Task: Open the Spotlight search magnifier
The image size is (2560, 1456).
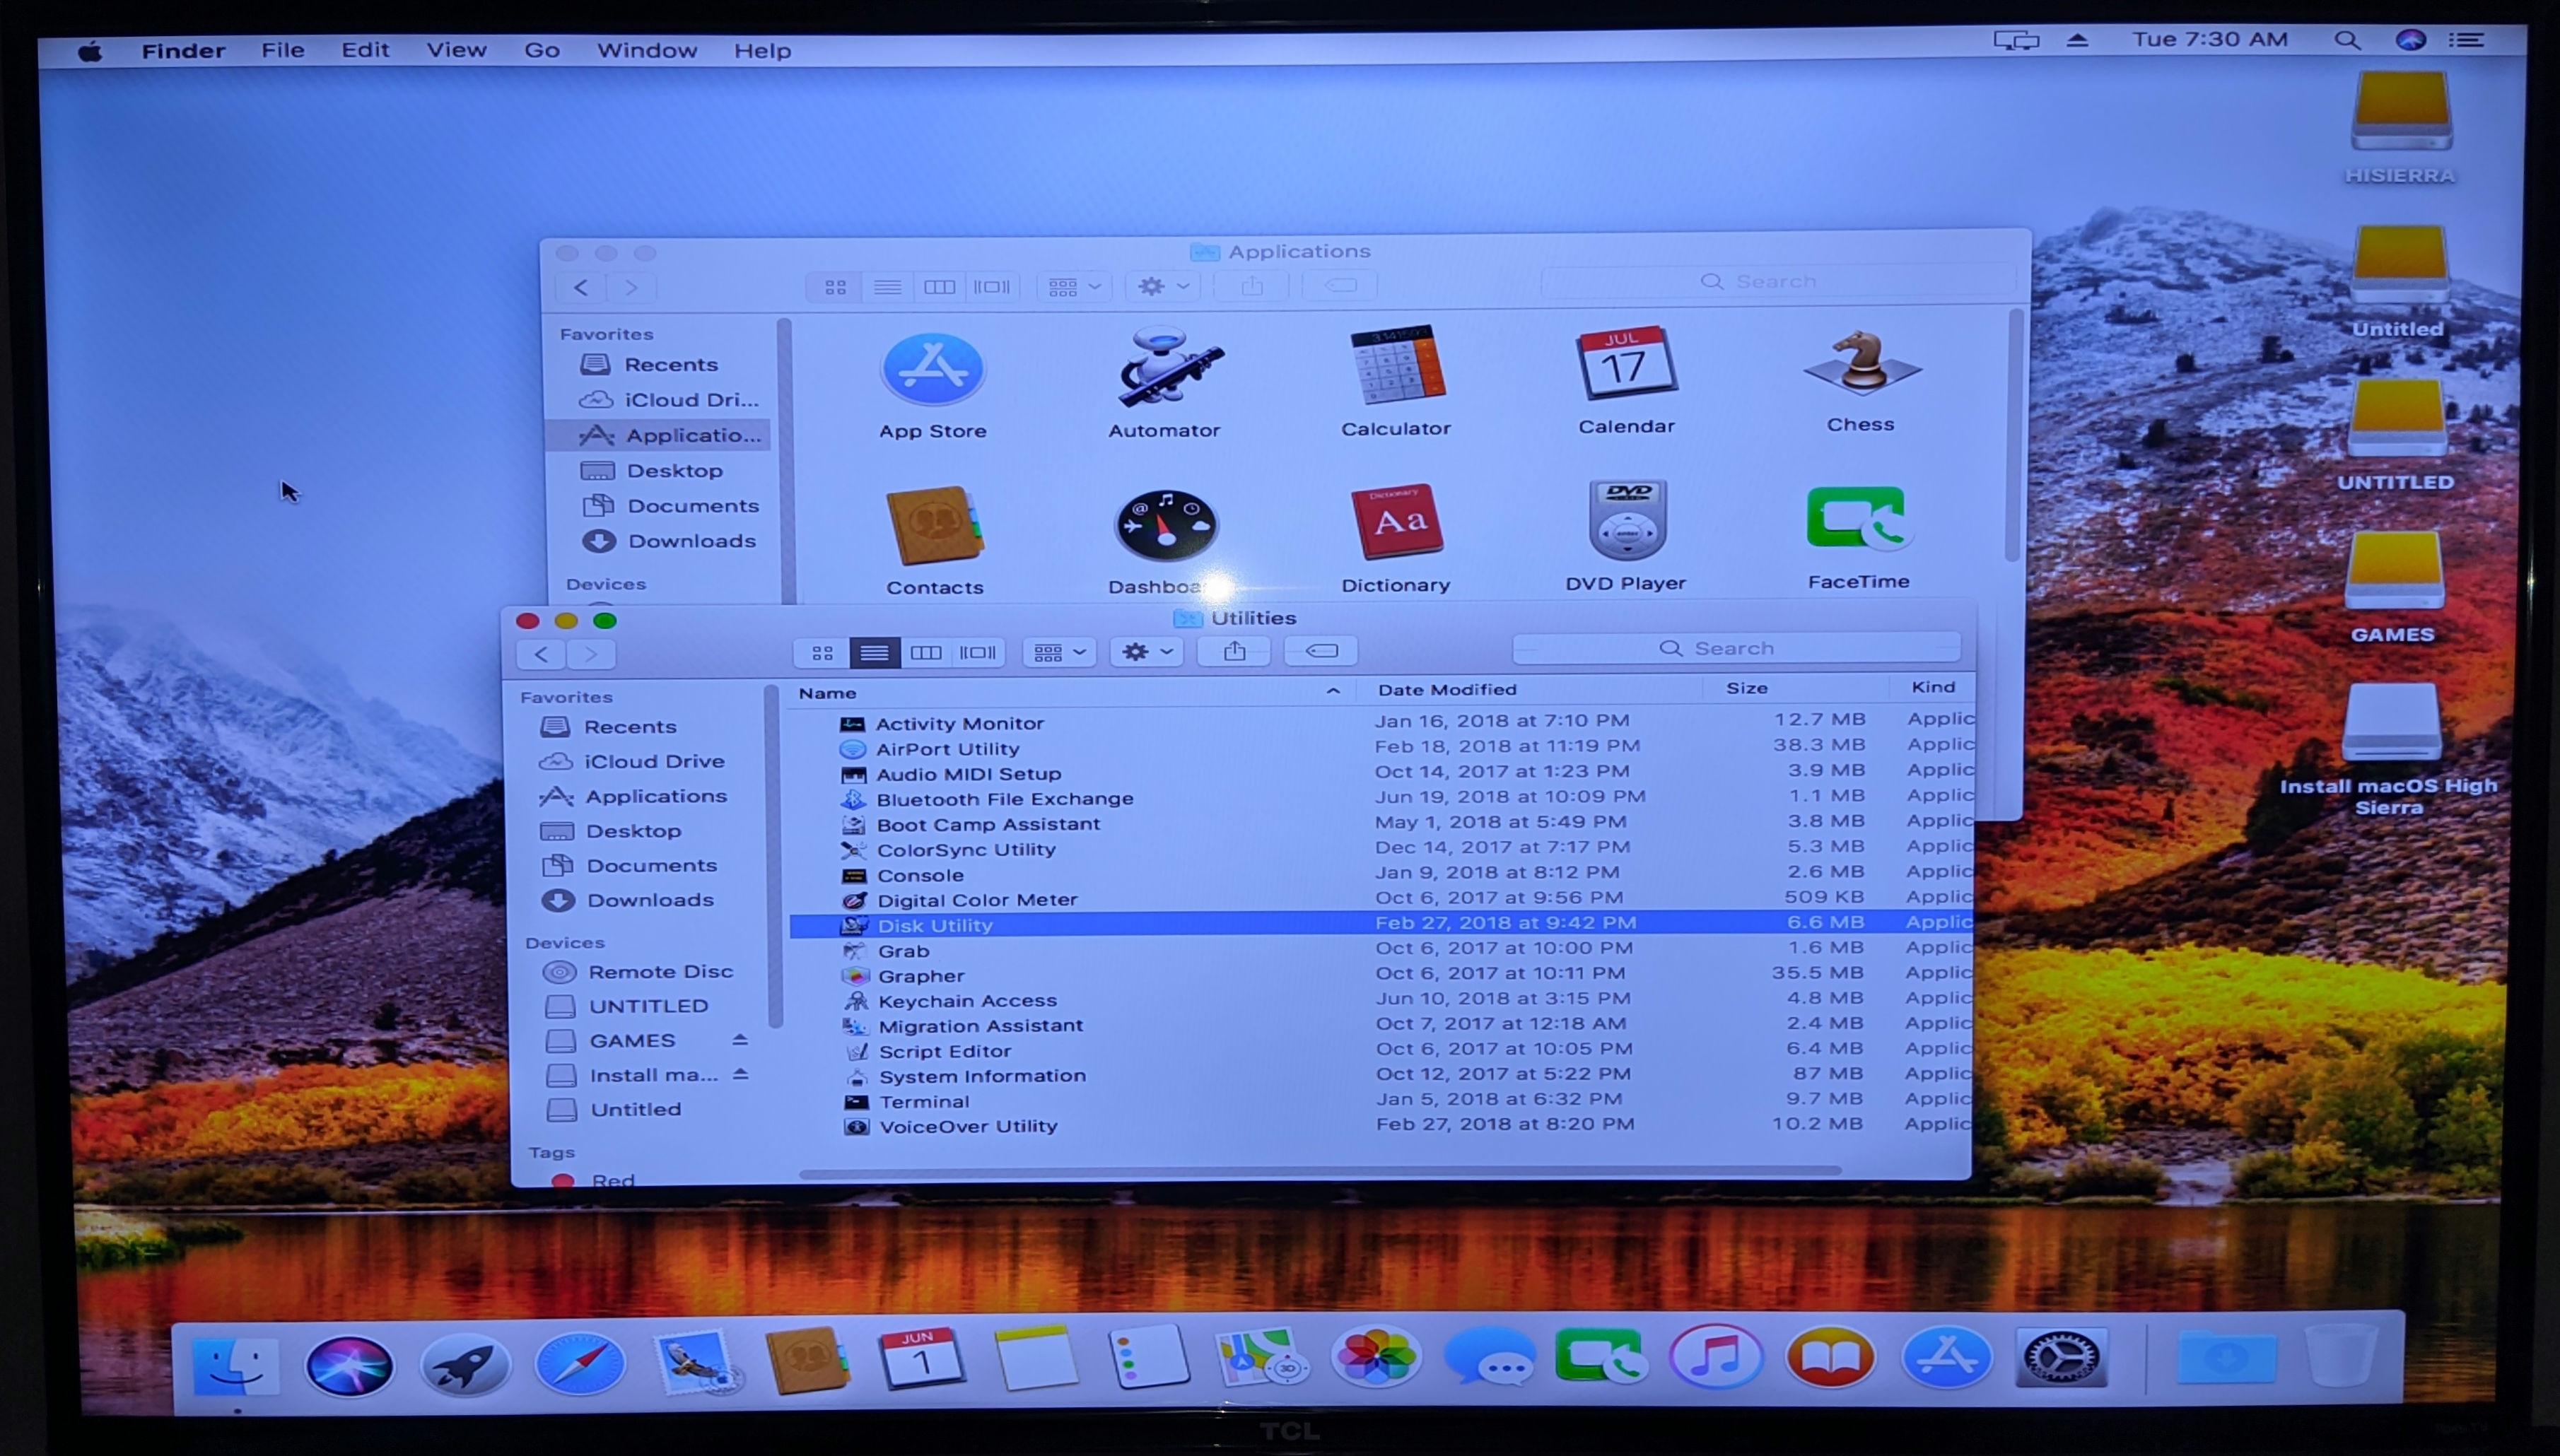Action: pos(2347,41)
